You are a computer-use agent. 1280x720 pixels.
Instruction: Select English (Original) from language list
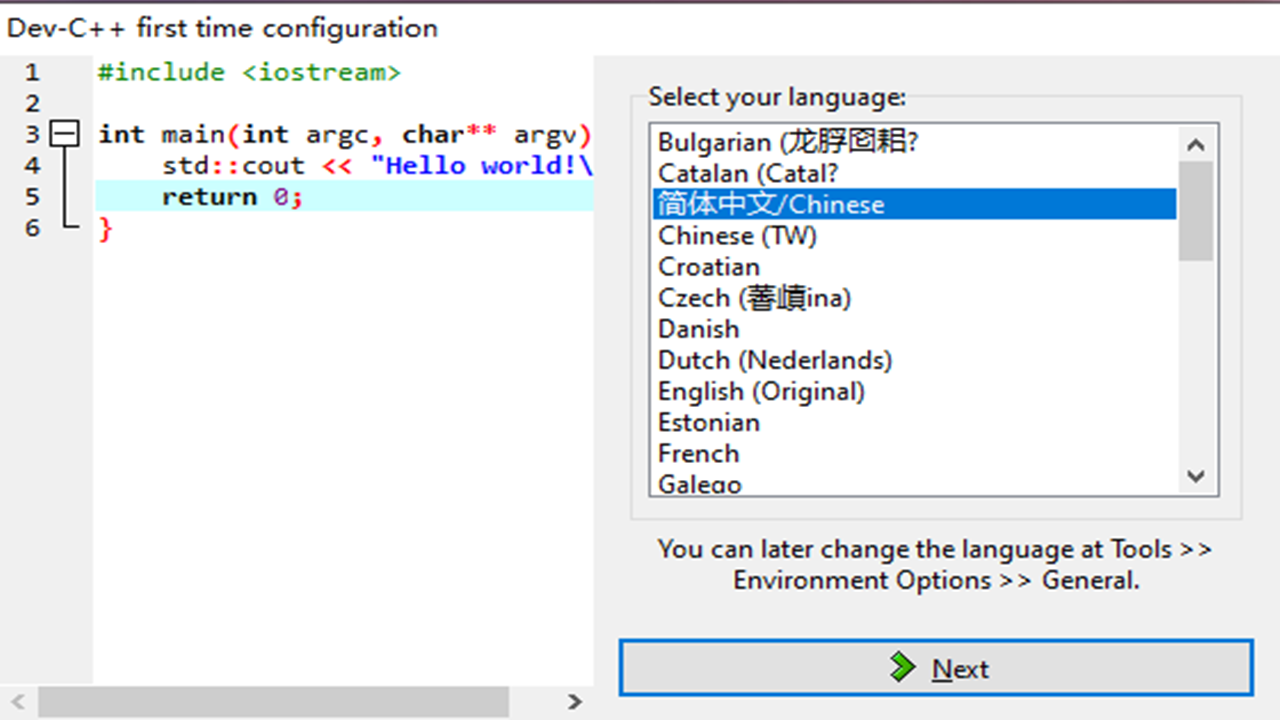point(761,391)
